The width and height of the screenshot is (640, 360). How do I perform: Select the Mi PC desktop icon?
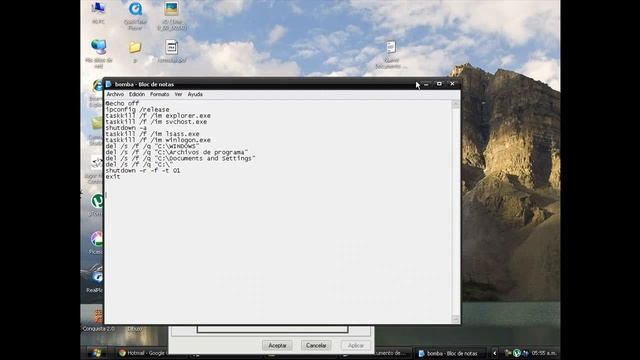98,13
